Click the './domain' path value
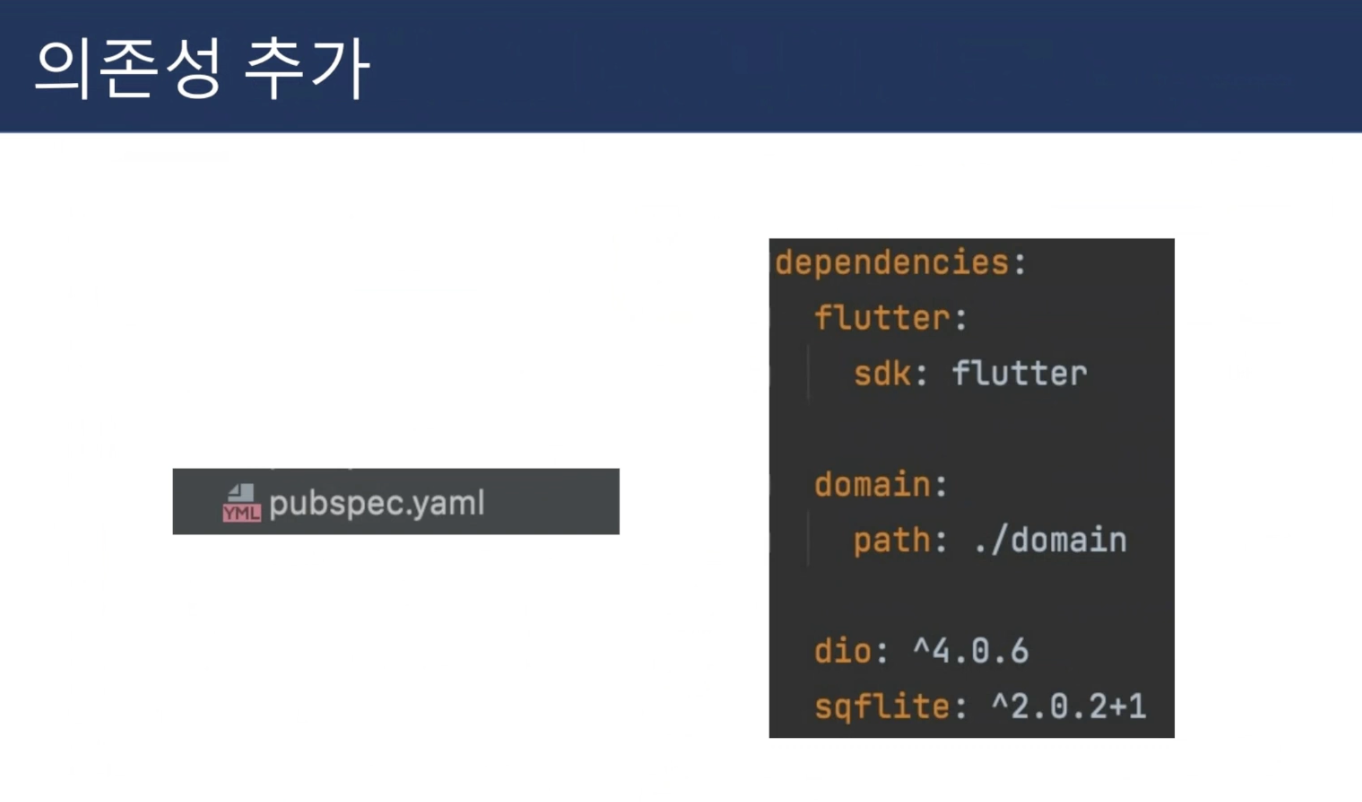The image size is (1362, 802). pos(1049,541)
